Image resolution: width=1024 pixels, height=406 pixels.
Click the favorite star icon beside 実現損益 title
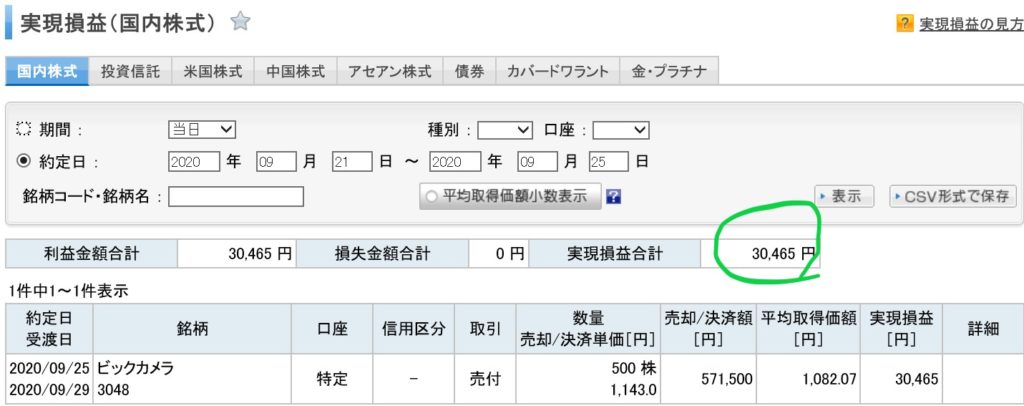tap(240, 21)
